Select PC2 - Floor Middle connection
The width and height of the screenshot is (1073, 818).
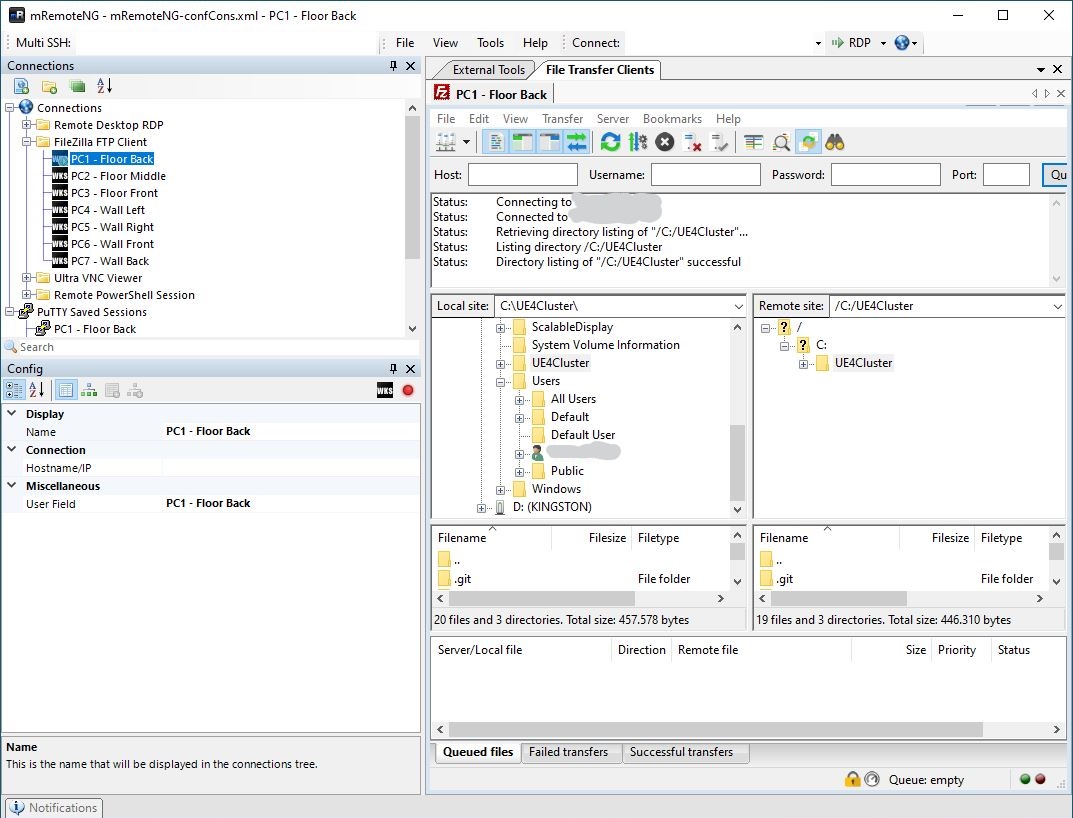tap(118, 176)
